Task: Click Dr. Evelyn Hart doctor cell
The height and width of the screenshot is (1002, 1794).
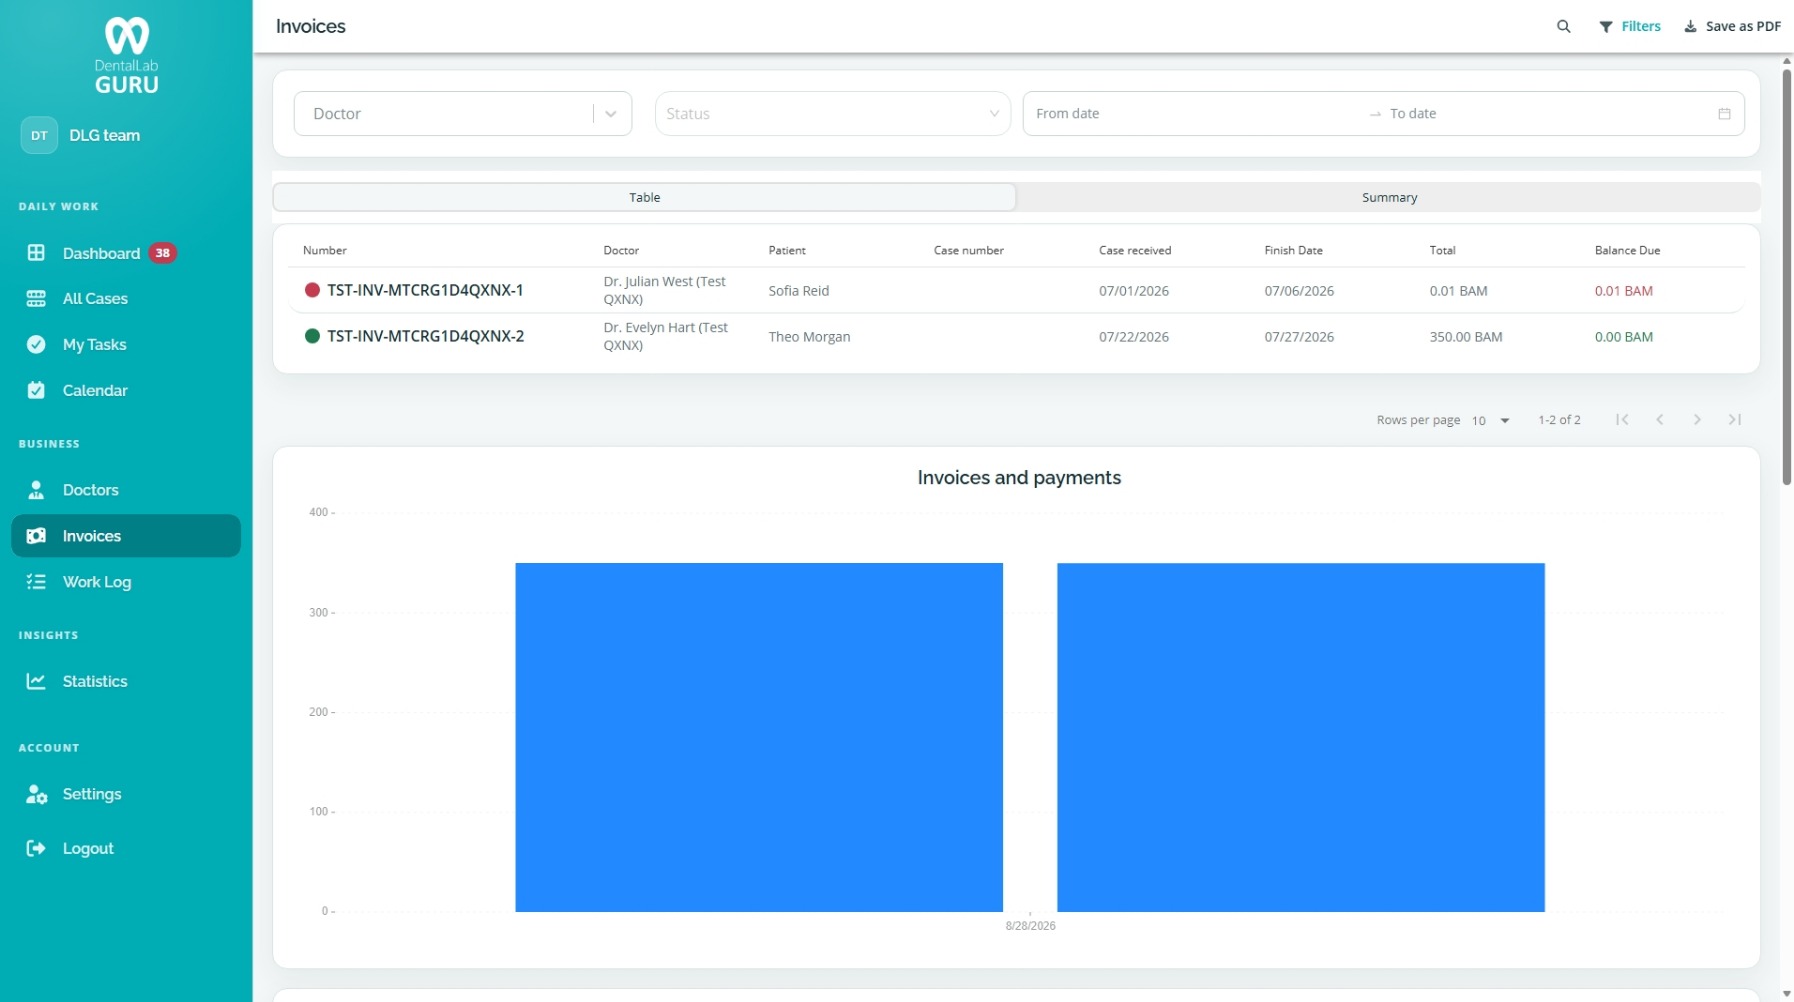Action: click(666, 336)
